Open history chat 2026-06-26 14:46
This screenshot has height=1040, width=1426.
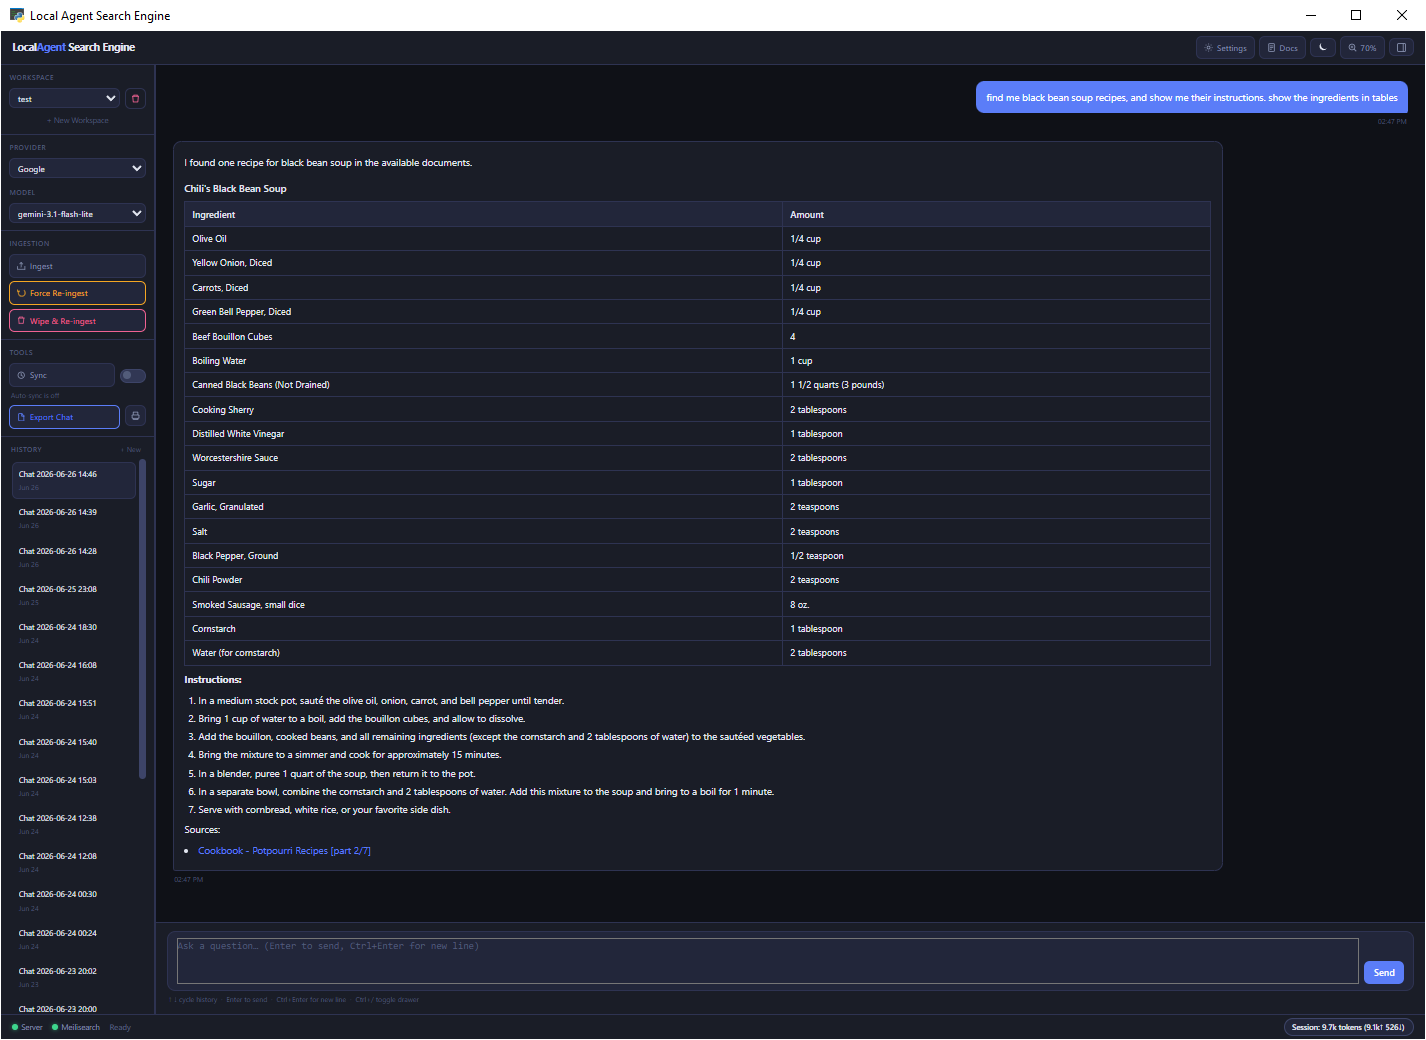click(74, 480)
